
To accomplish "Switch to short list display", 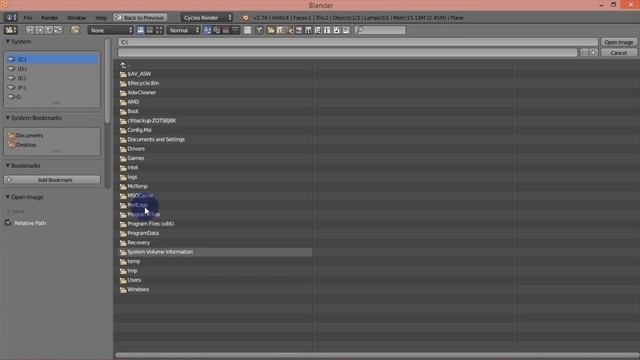I will pos(140,30).
